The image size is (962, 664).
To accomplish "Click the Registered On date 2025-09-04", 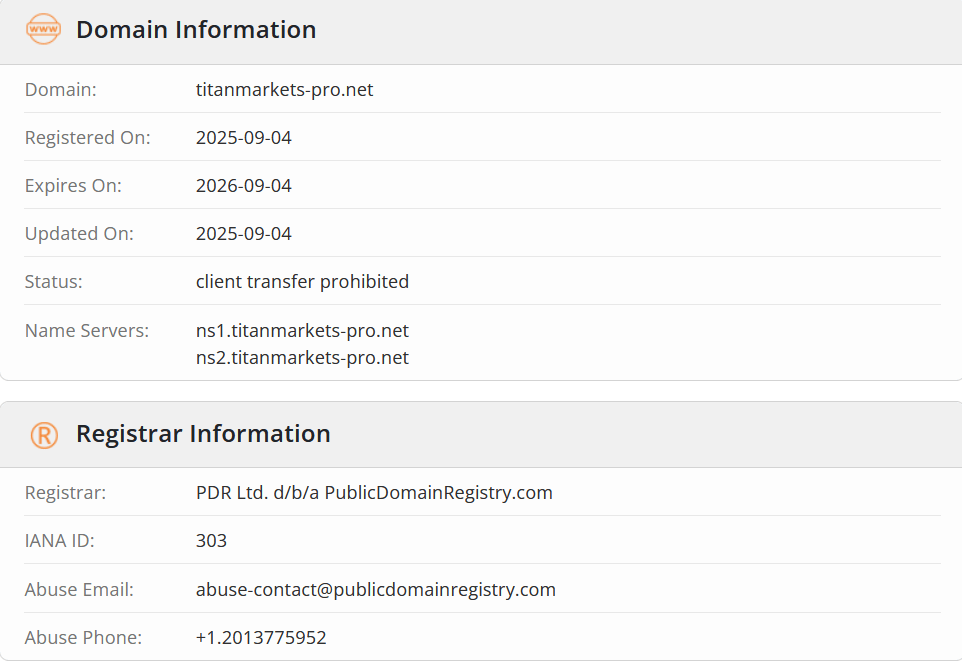I will tap(244, 138).
